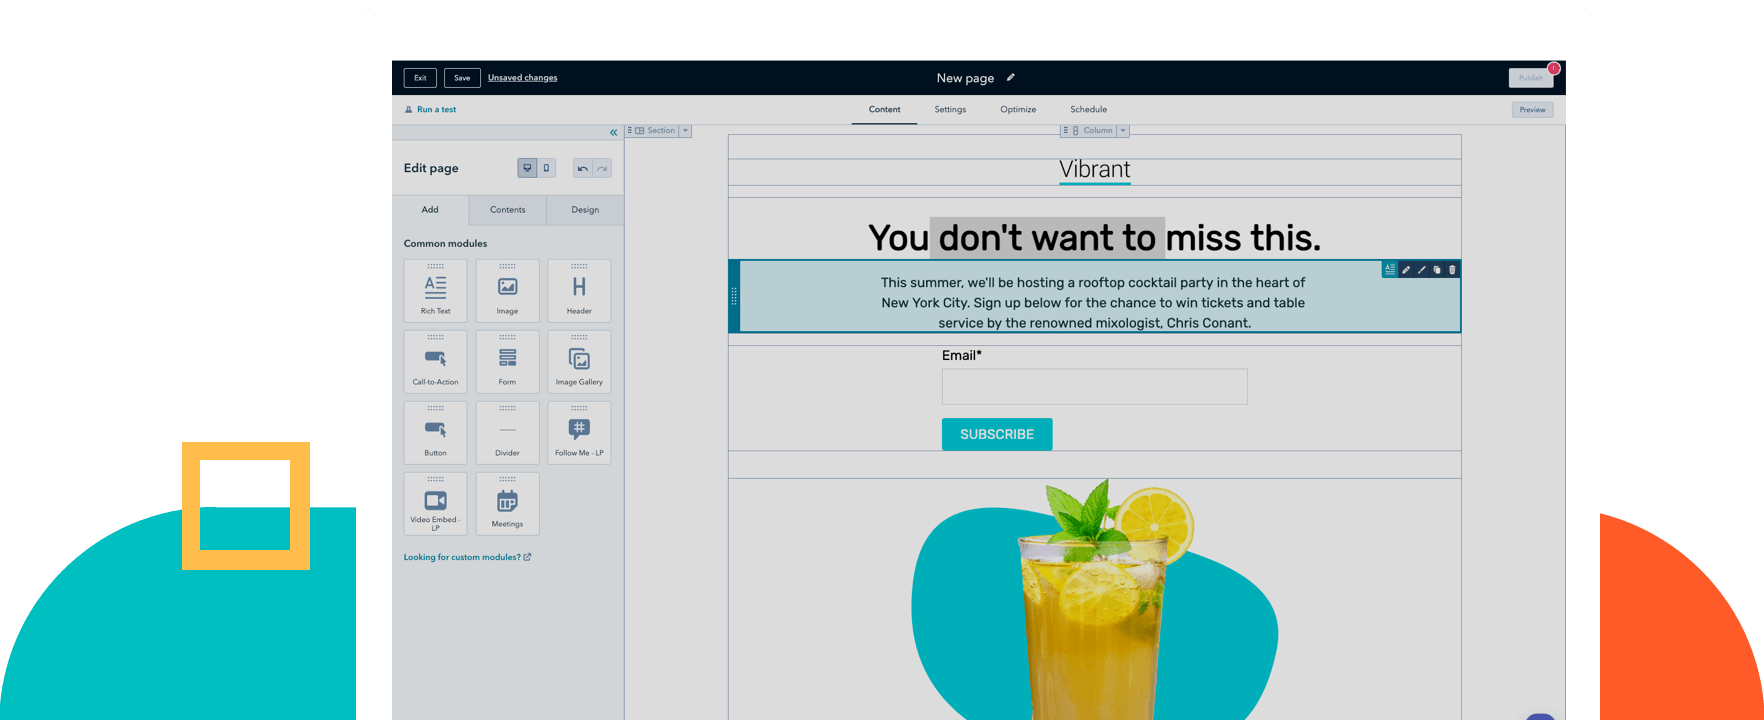
Task: Click the Exit button
Action: click(x=420, y=78)
